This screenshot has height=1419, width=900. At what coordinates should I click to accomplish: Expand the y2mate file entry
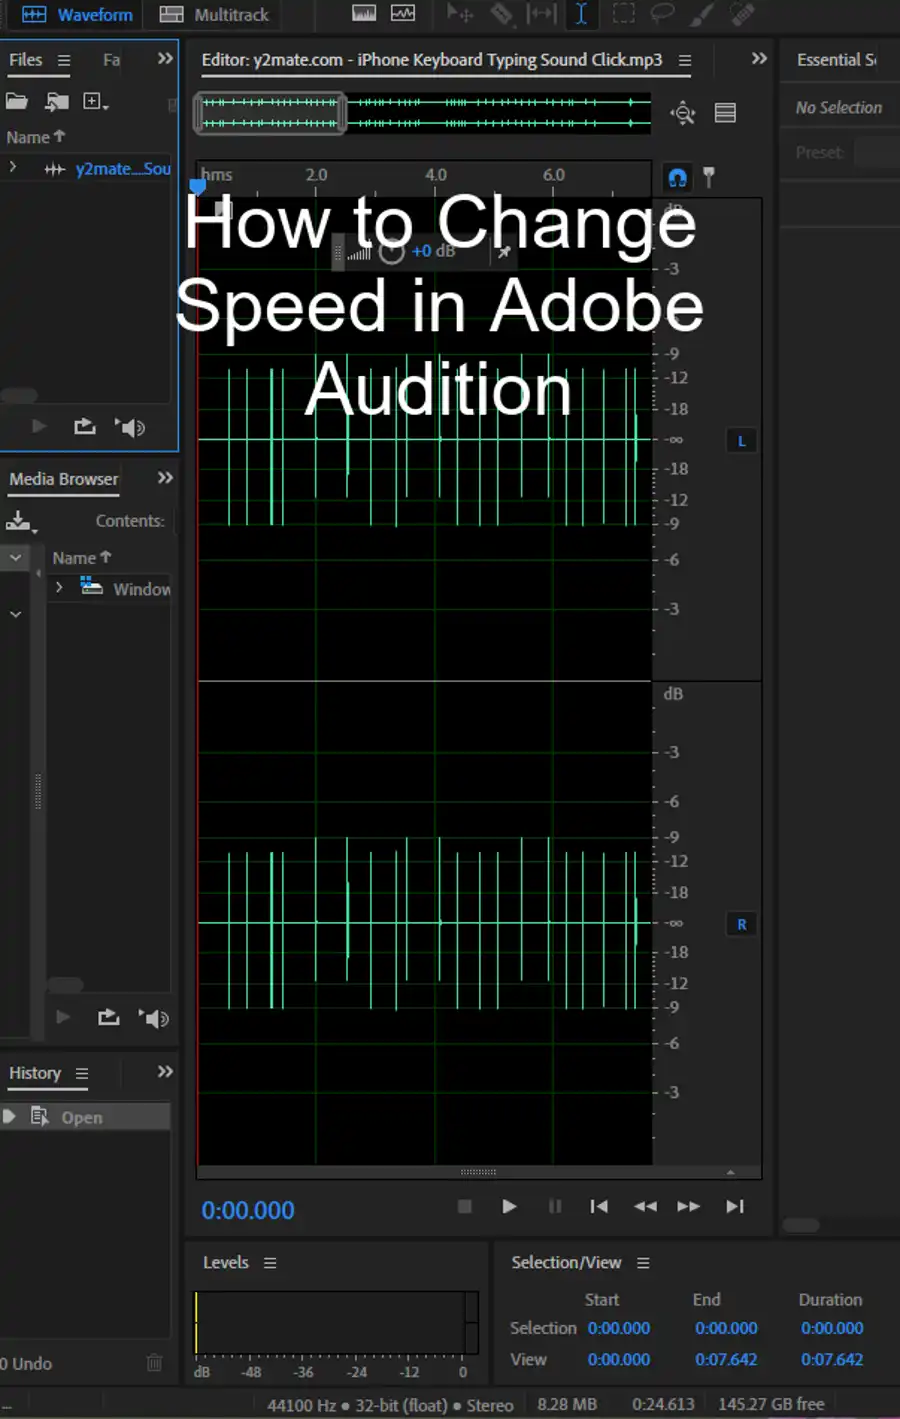click(x=13, y=168)
